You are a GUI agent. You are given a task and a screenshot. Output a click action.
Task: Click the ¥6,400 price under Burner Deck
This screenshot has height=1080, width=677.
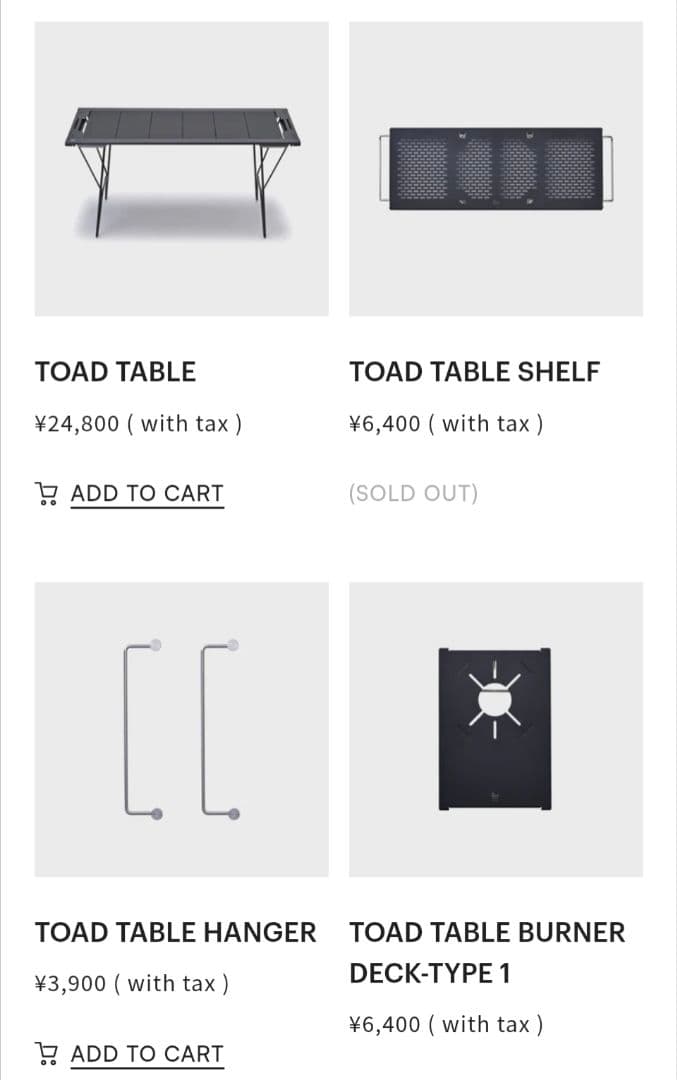[385, 1024]
